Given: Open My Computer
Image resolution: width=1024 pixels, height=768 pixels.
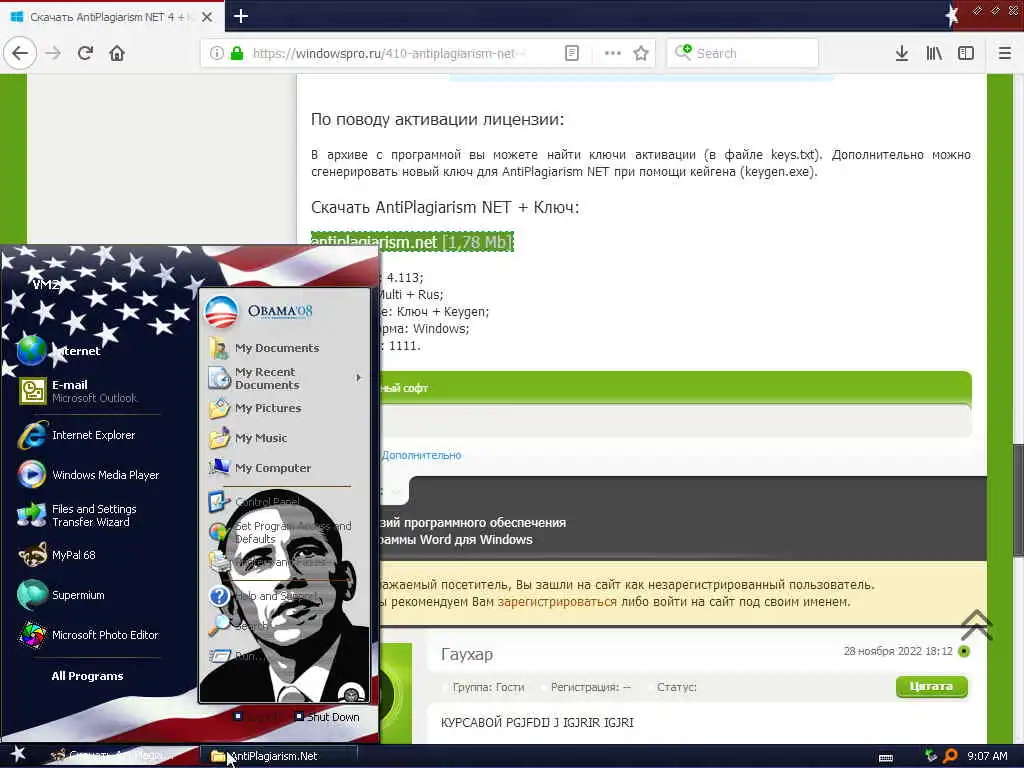Looking at the screenshot, I should click(x=260, y=468).
